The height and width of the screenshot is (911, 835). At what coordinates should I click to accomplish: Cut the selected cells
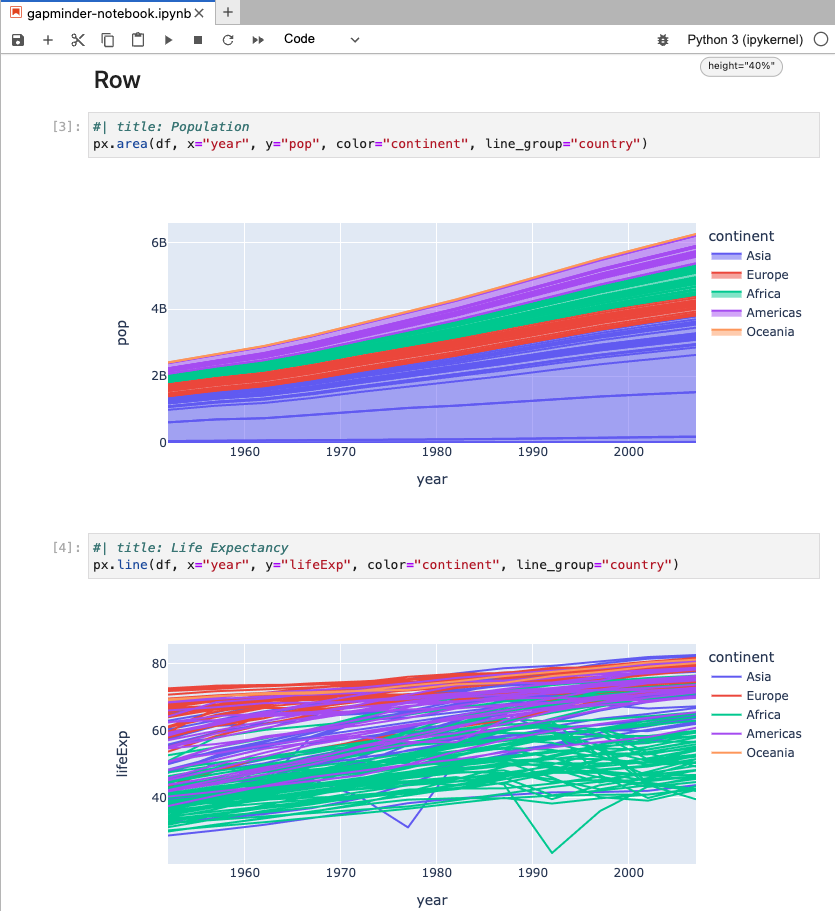[77, 40]
